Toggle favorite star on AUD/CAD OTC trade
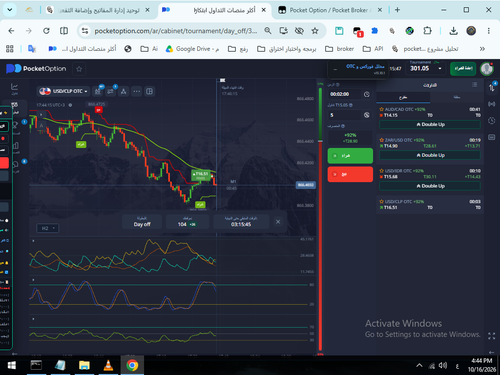Screen dimensions: 500x375 (x=382, y=109)
